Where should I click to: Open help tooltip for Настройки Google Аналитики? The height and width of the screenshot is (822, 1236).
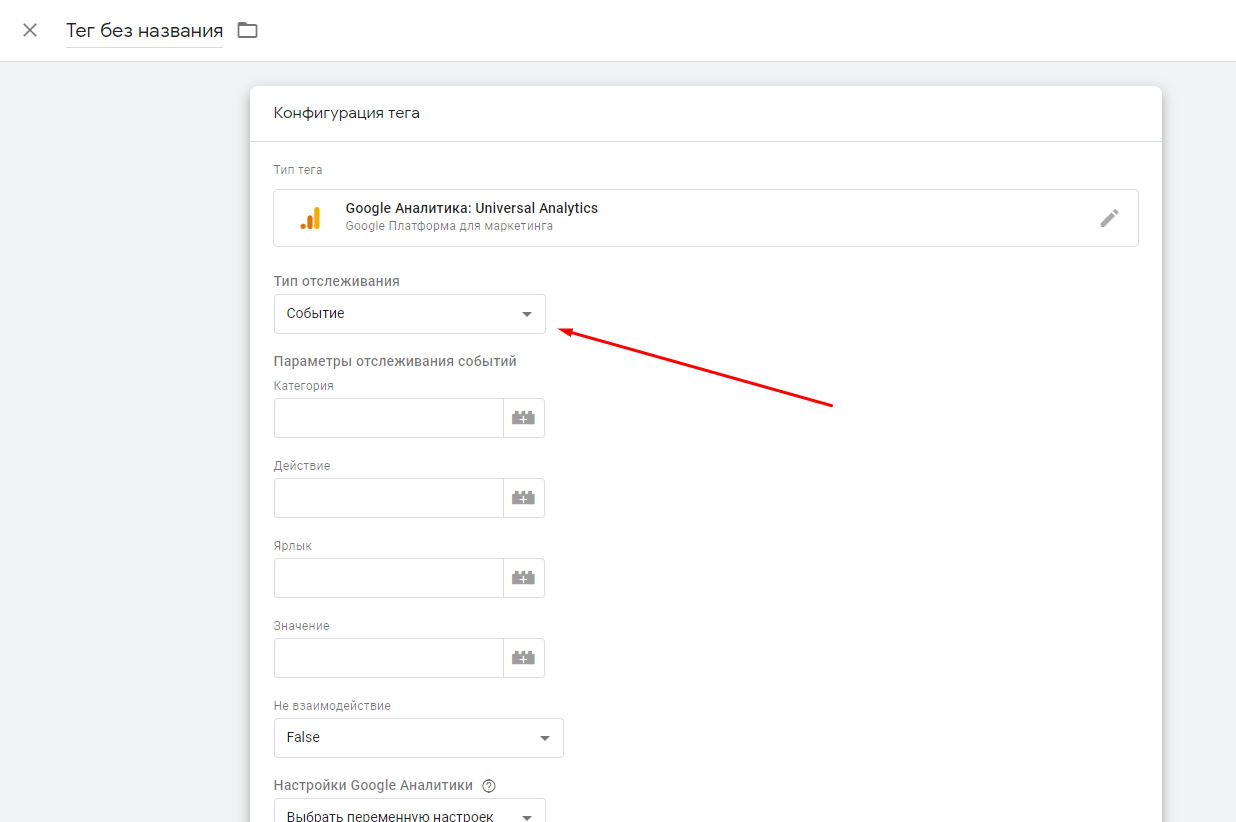tap(489, 786)
